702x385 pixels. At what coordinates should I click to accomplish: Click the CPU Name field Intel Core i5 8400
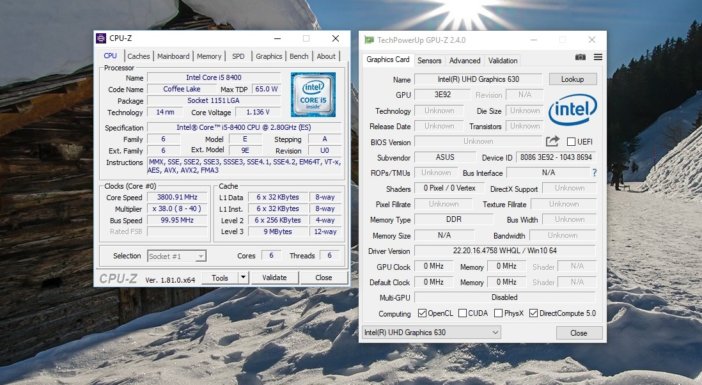pos(214,77)
